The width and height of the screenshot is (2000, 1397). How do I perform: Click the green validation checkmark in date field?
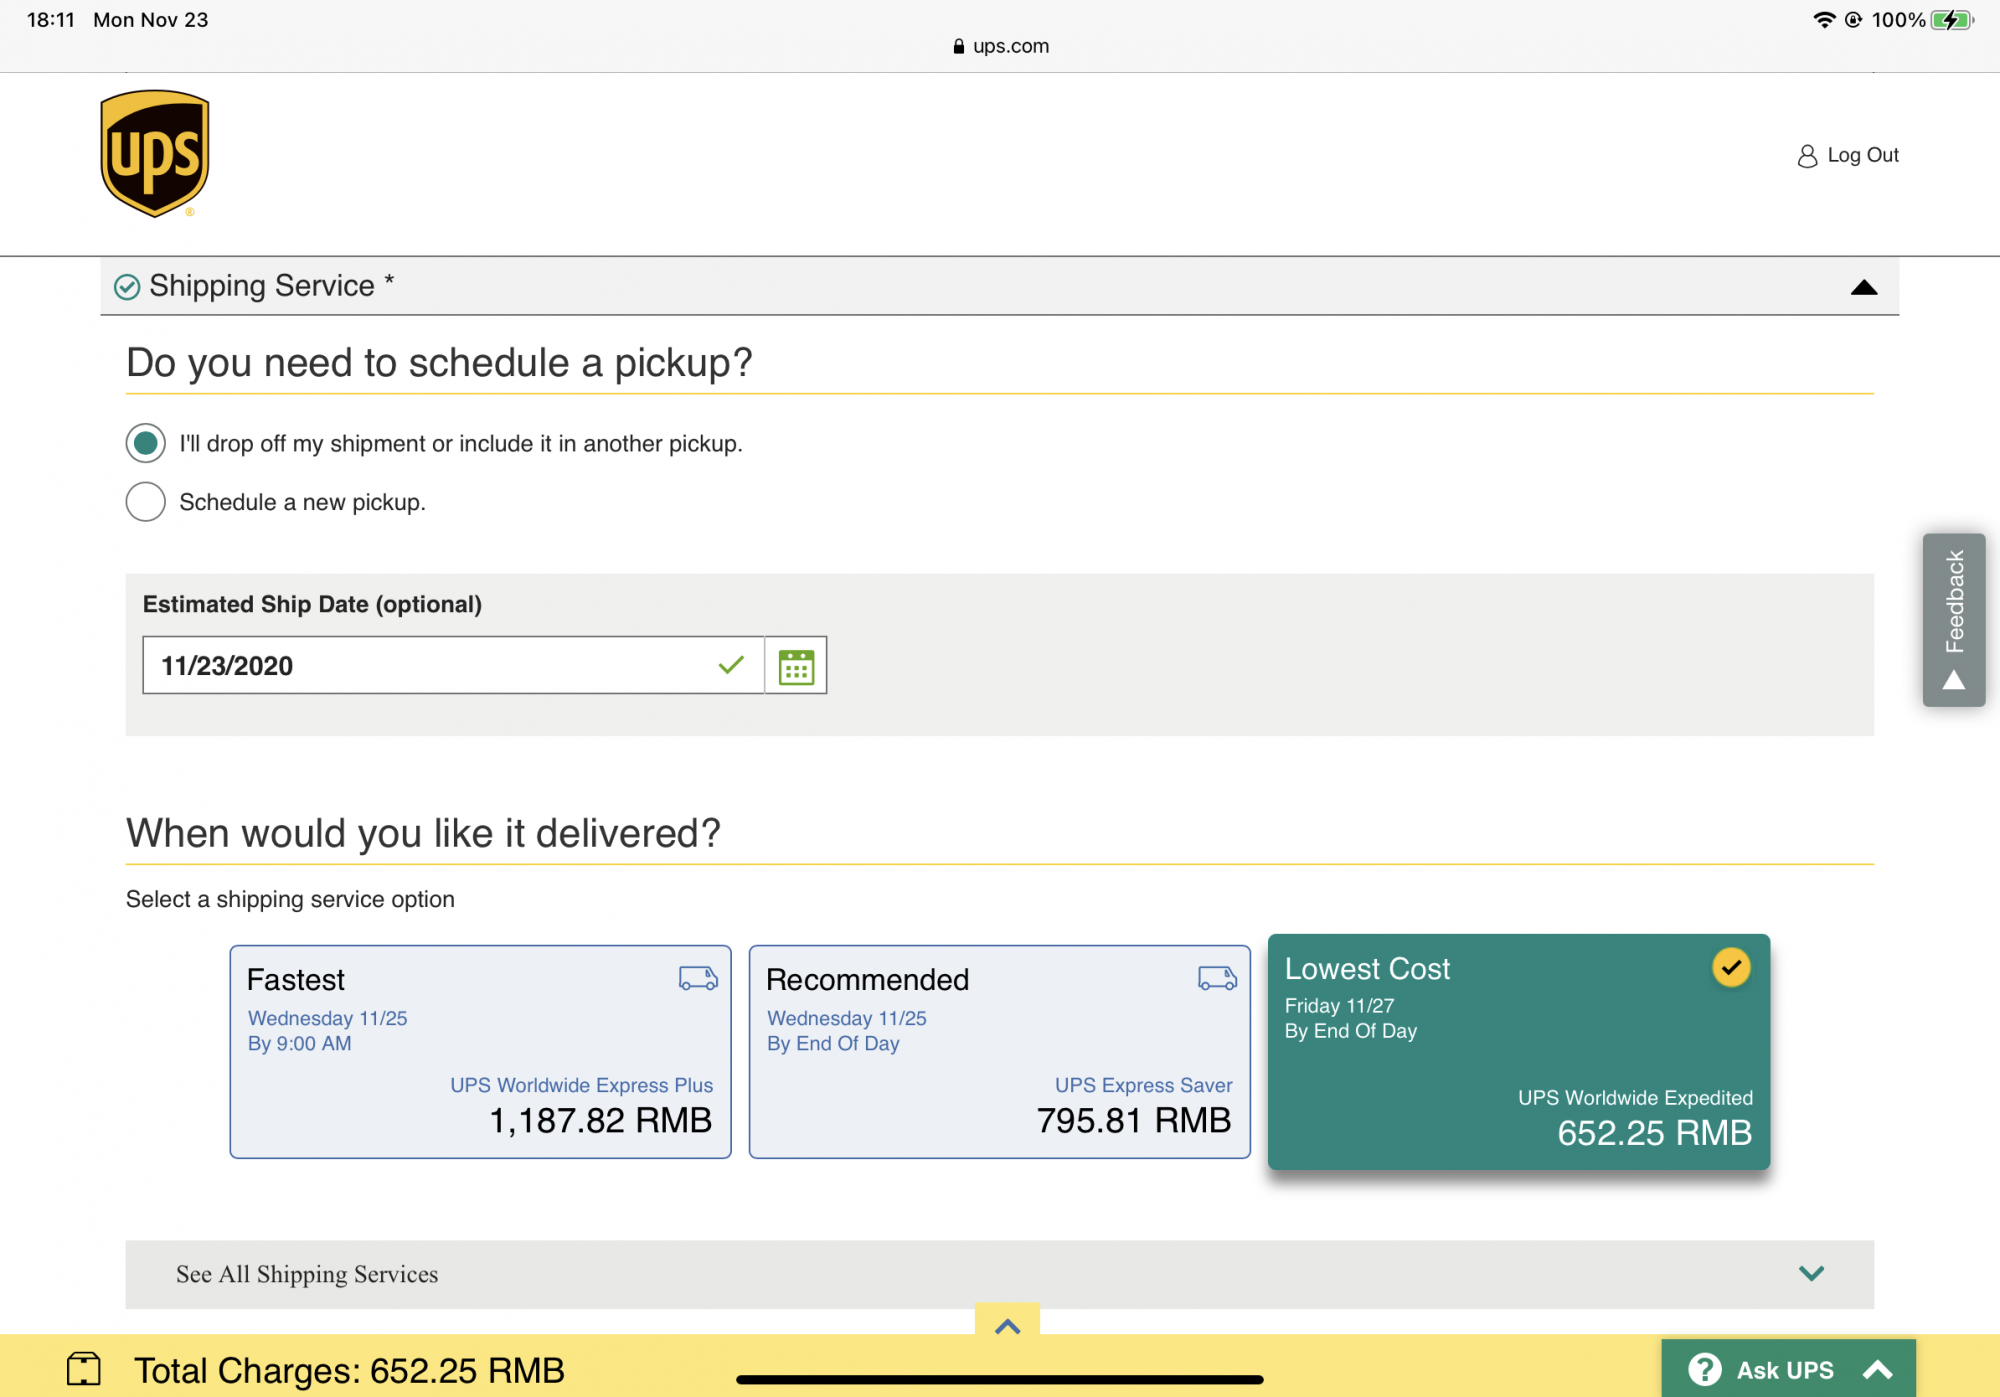731,664
